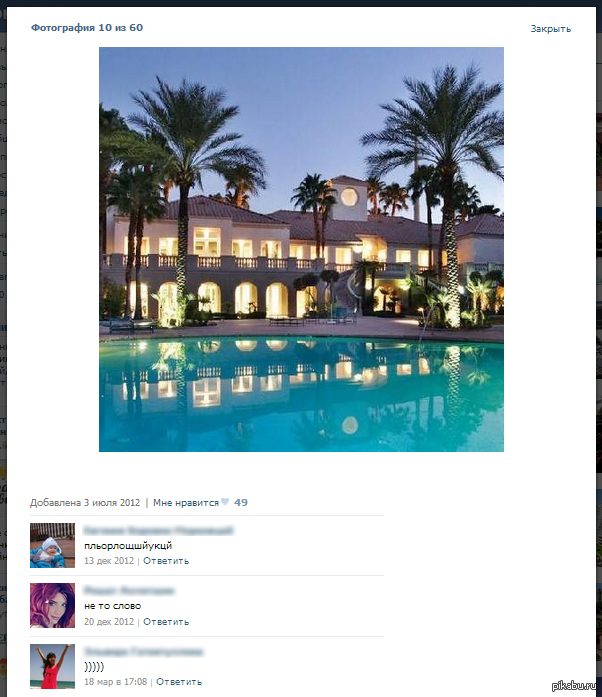Reply to the 20 дек 2012 comment
This screenshot has width=602, height=697.
click(x=166, y=622)
